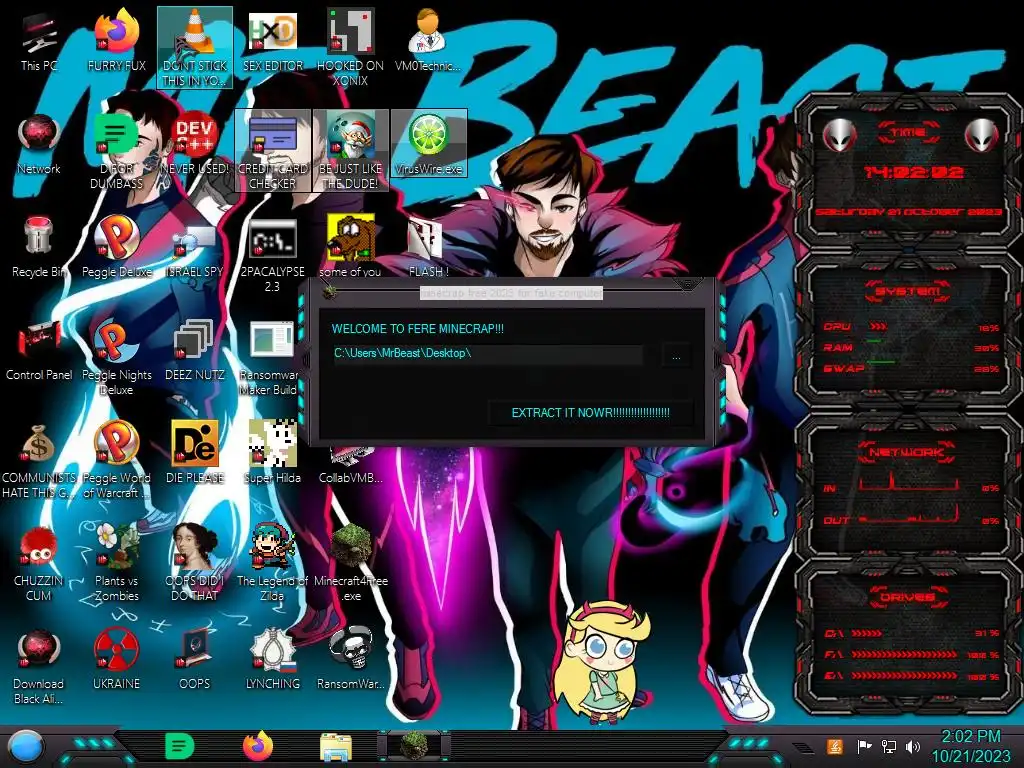Open the taskbar clock showing 2:02 PM
Screen dimensions: 1024x768
(970, 746)
